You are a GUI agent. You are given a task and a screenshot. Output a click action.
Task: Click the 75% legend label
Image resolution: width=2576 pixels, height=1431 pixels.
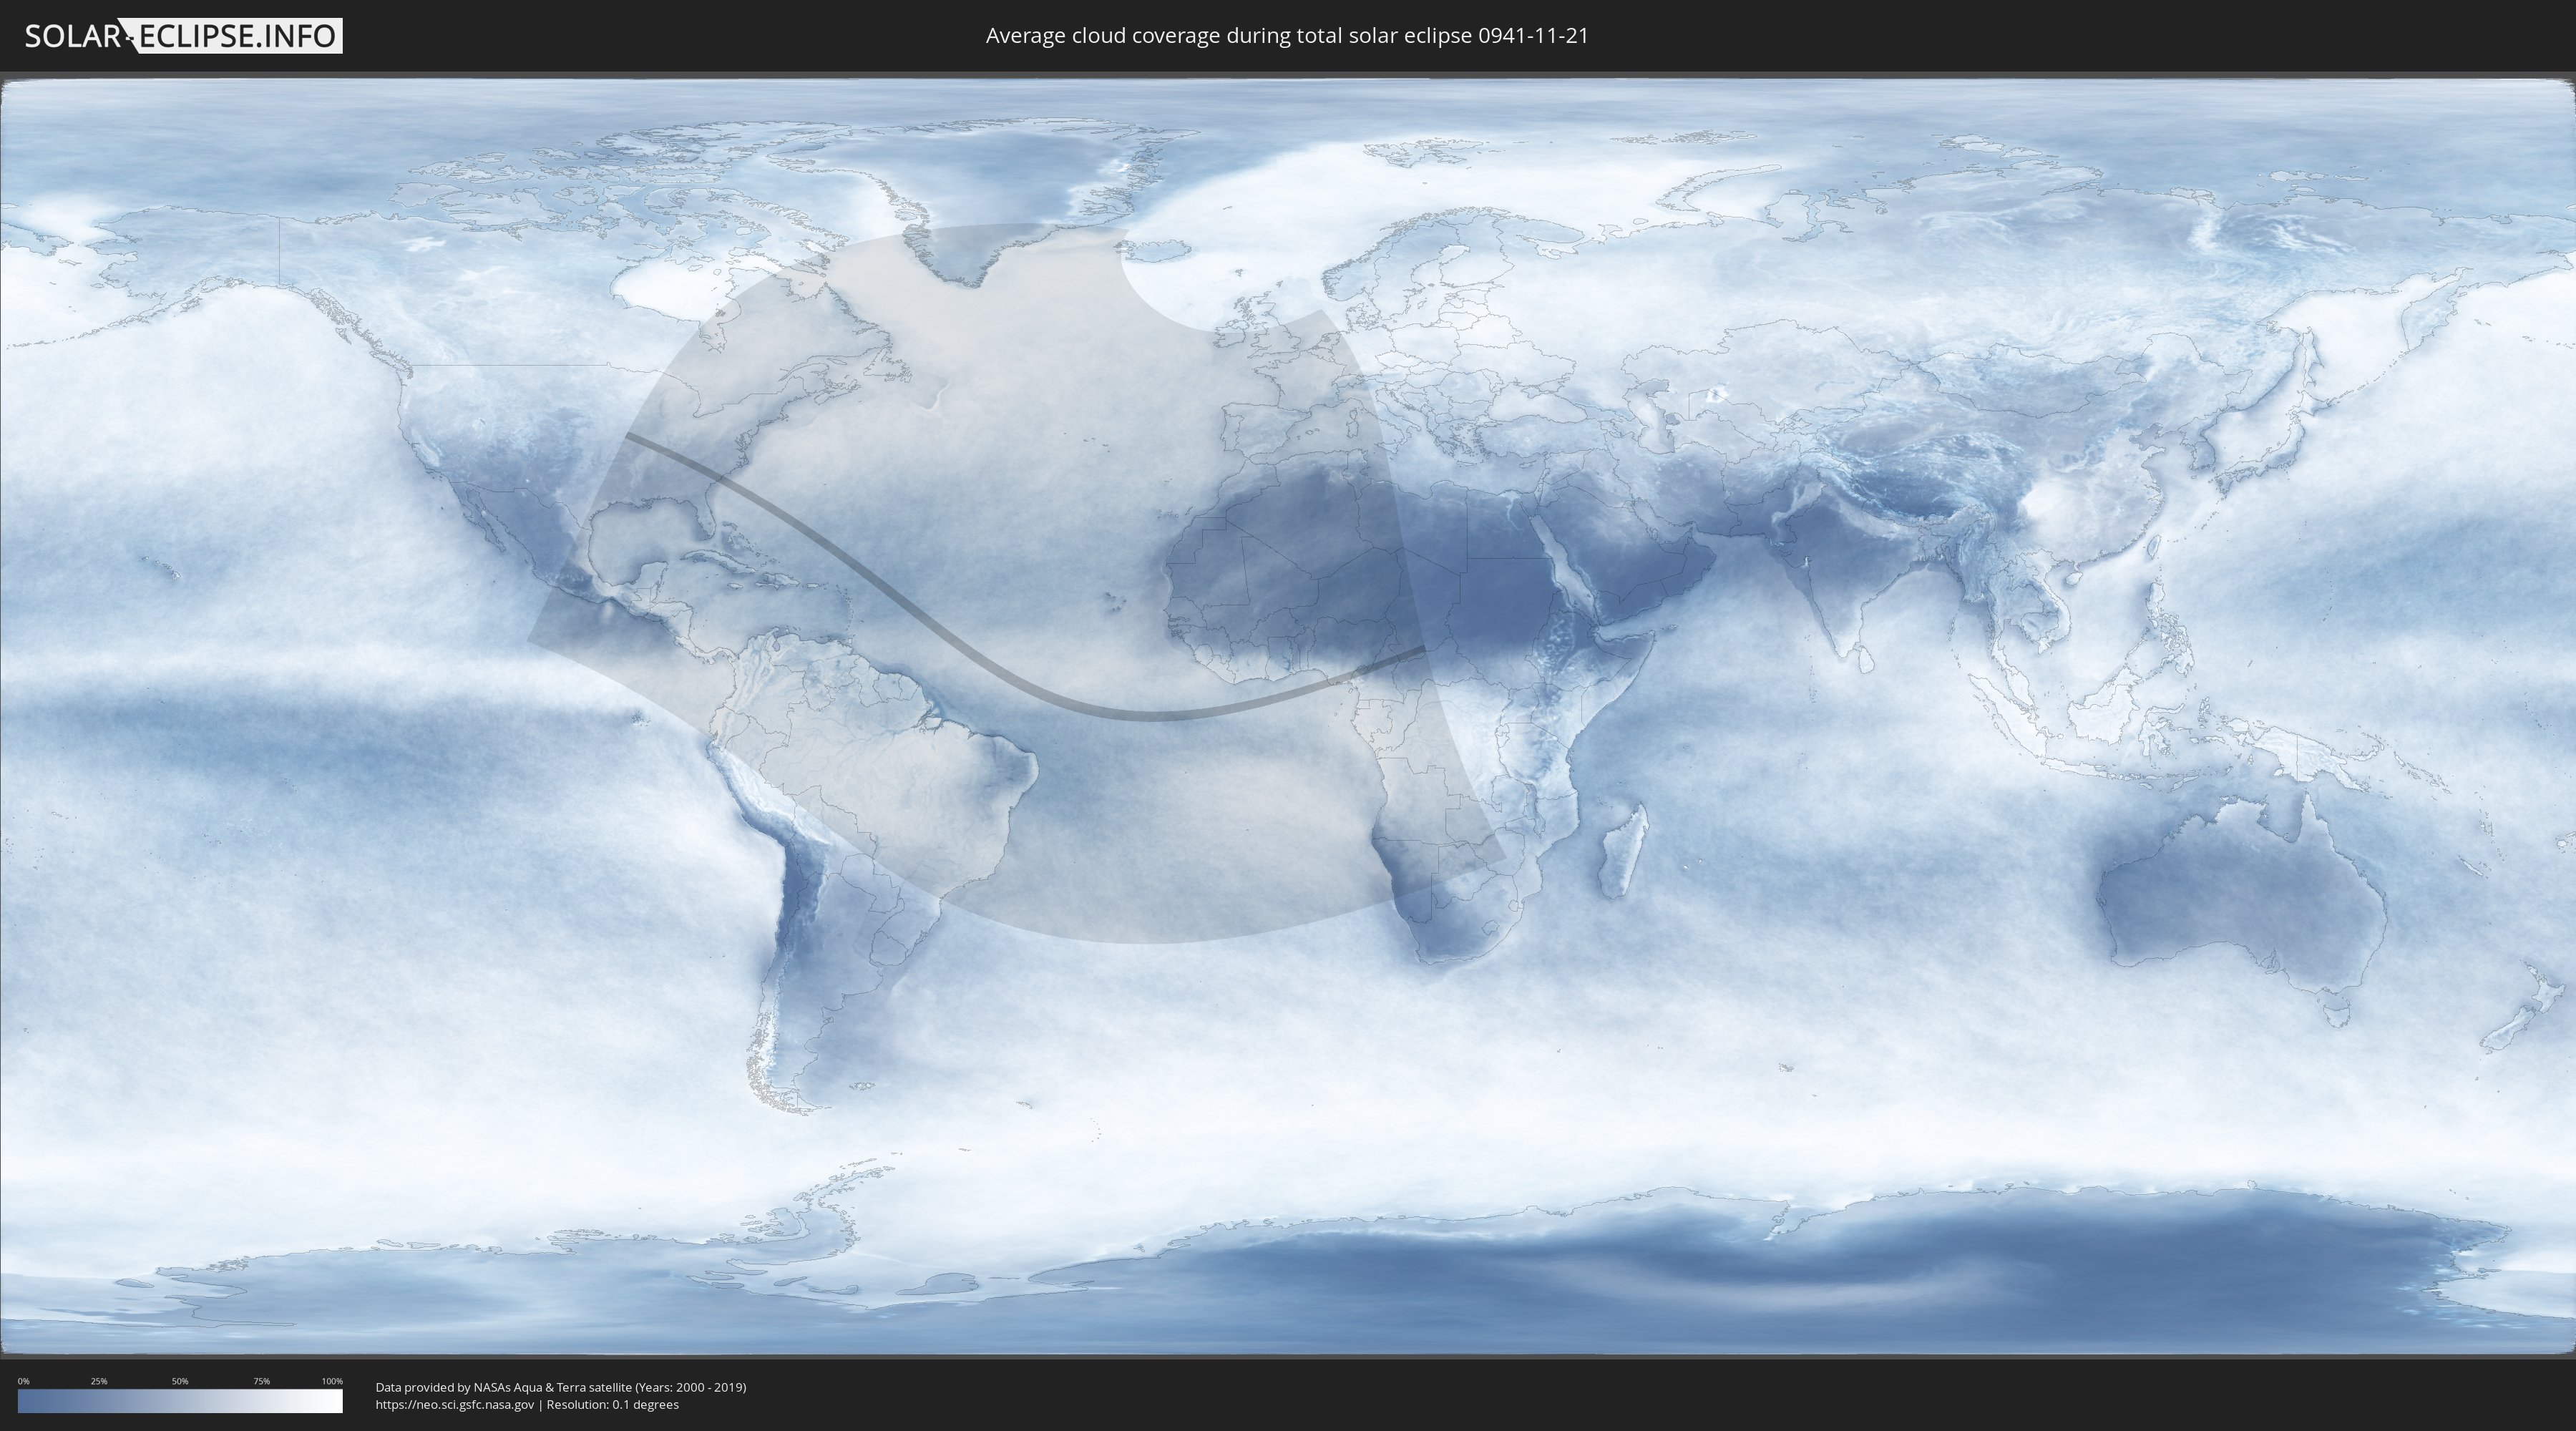click(261, 1381)
